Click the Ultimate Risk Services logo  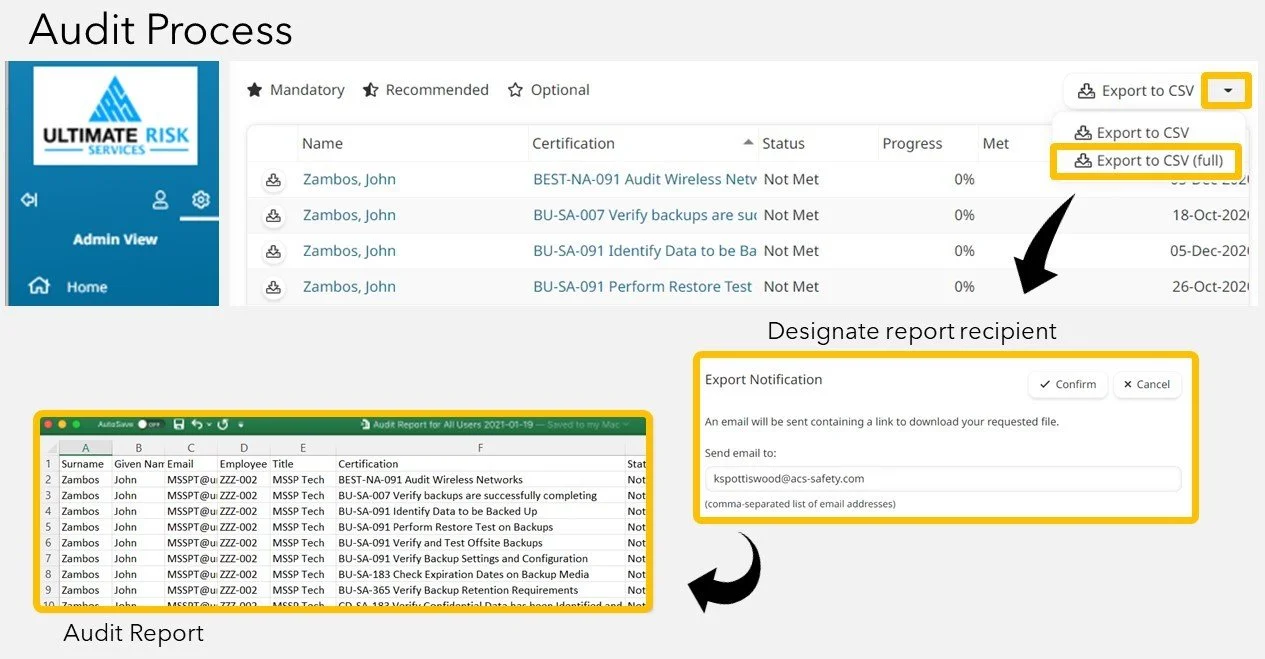[116, 116]
